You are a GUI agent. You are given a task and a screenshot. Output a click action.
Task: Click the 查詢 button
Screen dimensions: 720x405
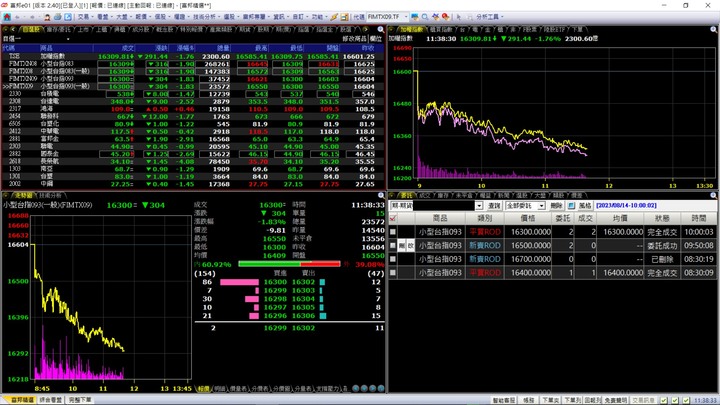(x=494, y=206)
